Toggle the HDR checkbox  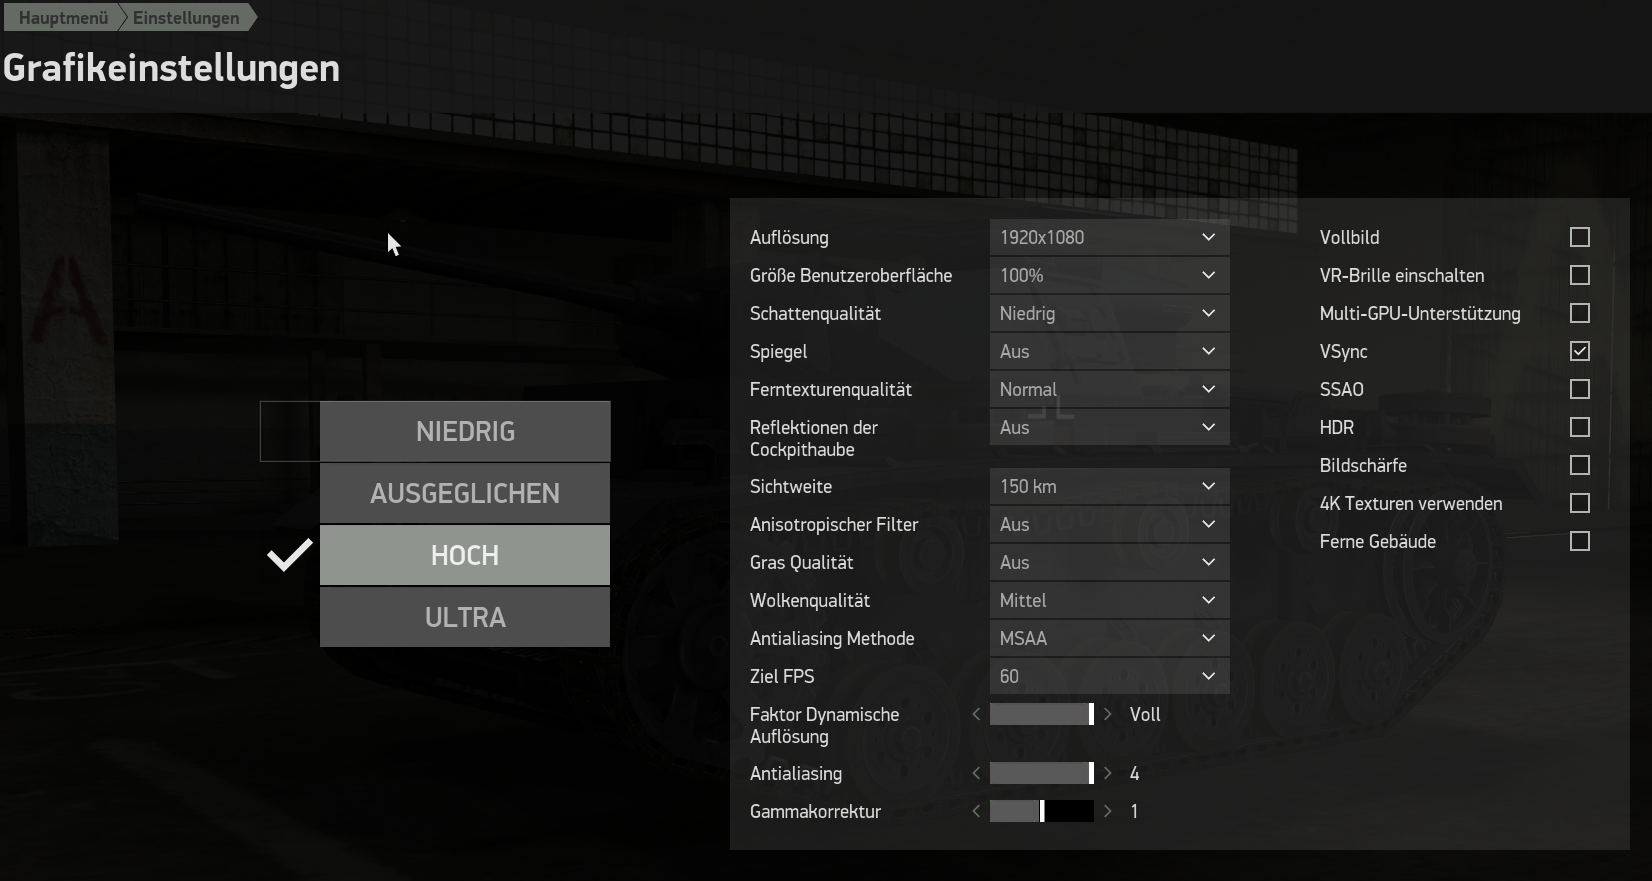point(1580,427)
